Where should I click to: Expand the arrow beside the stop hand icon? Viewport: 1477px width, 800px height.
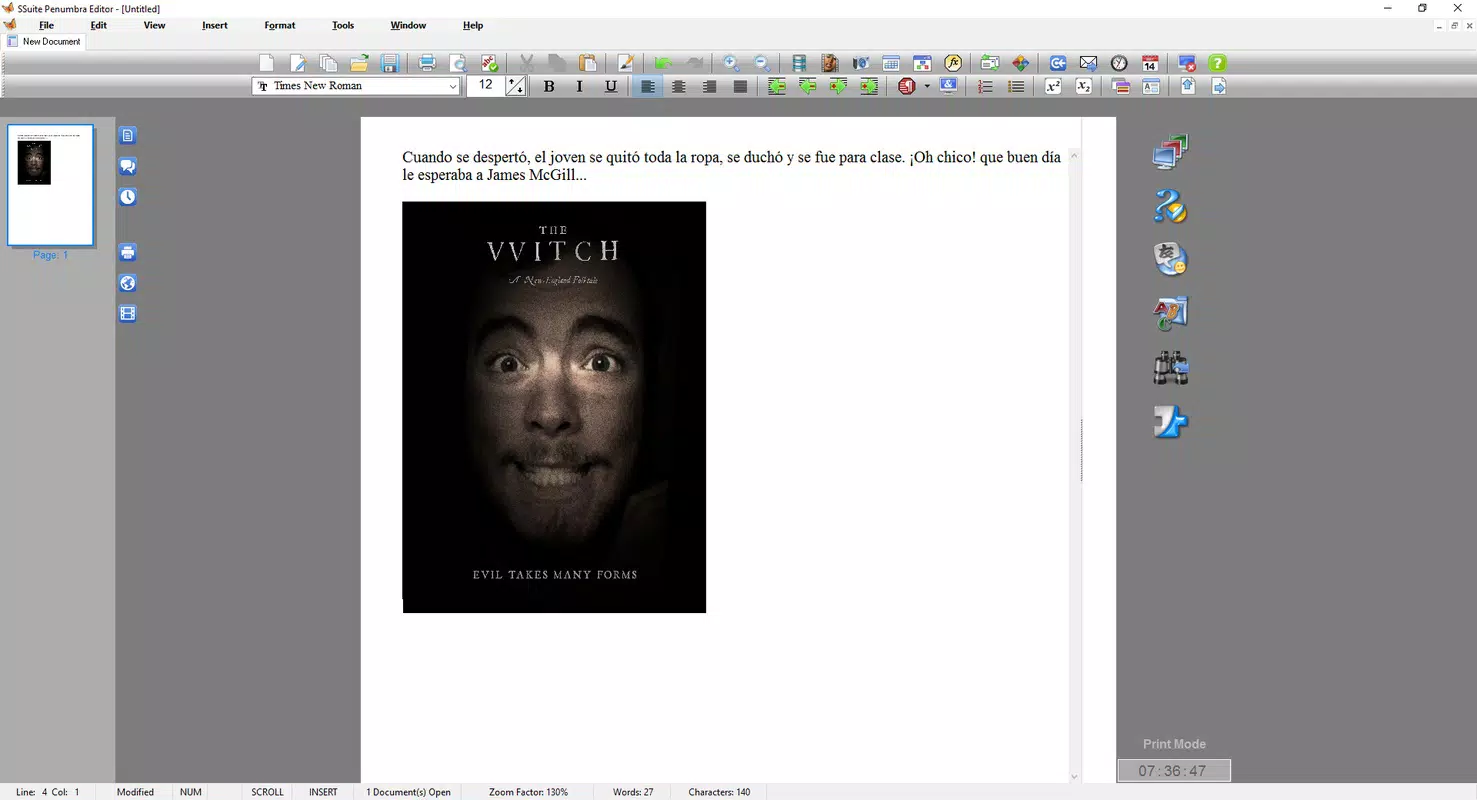pos(927,87)
